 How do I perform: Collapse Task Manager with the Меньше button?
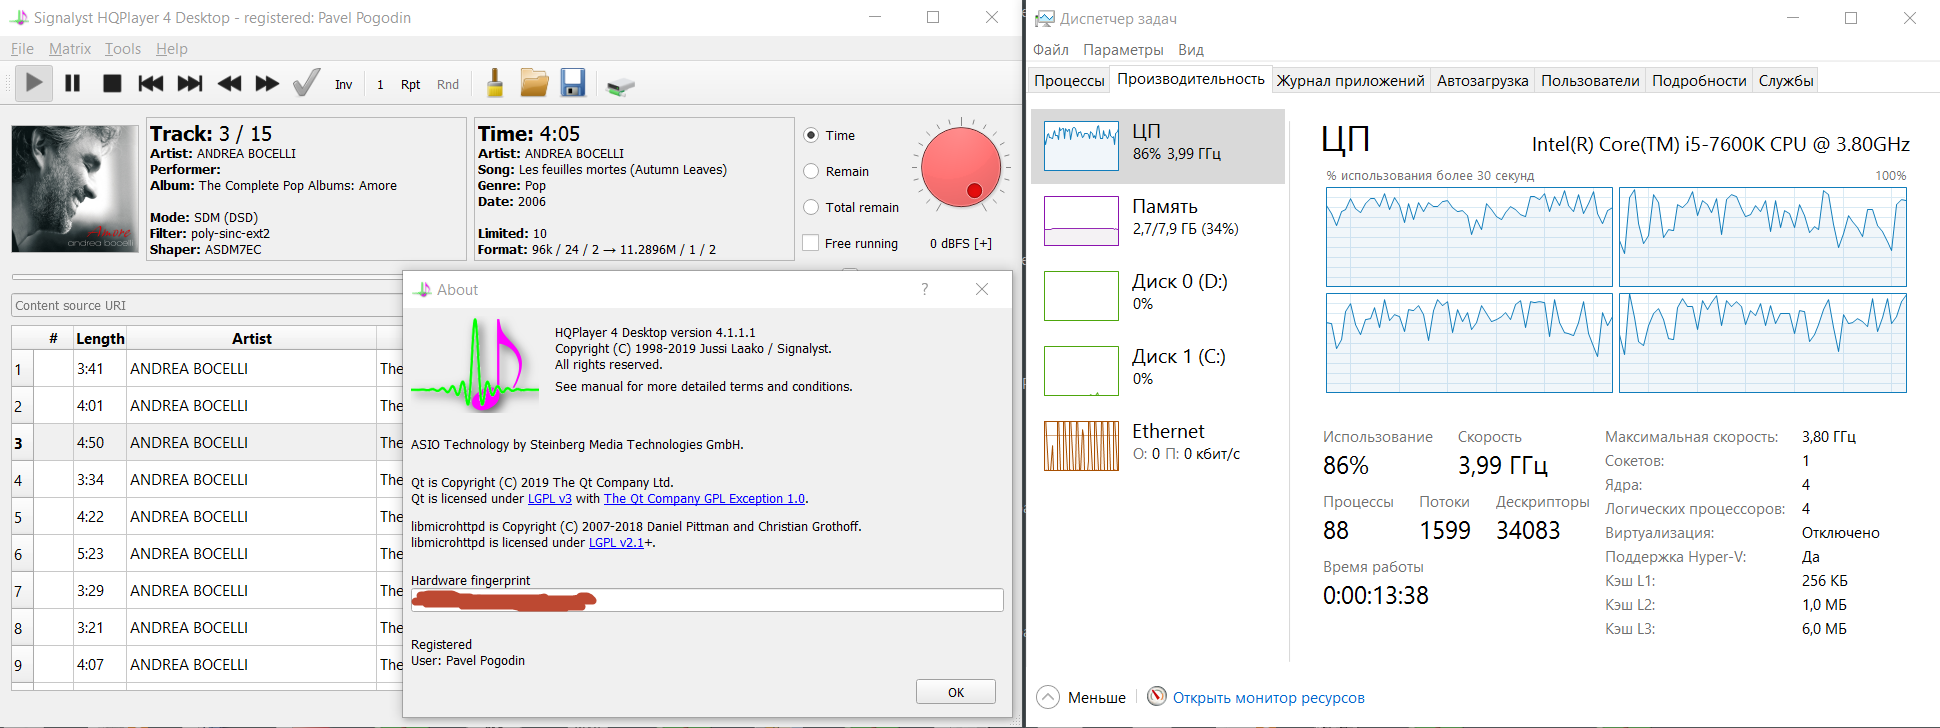tap(1081, 697)
